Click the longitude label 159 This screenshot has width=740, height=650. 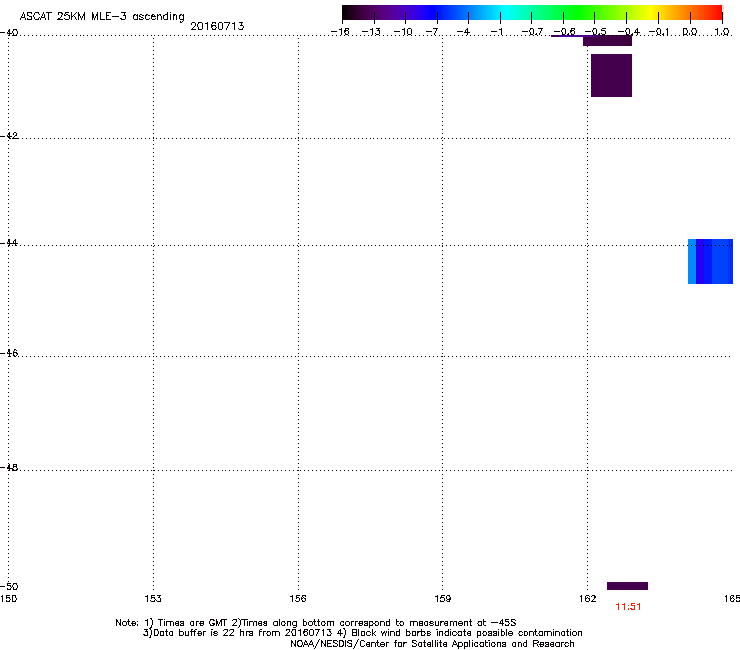[x=442, y=599]
